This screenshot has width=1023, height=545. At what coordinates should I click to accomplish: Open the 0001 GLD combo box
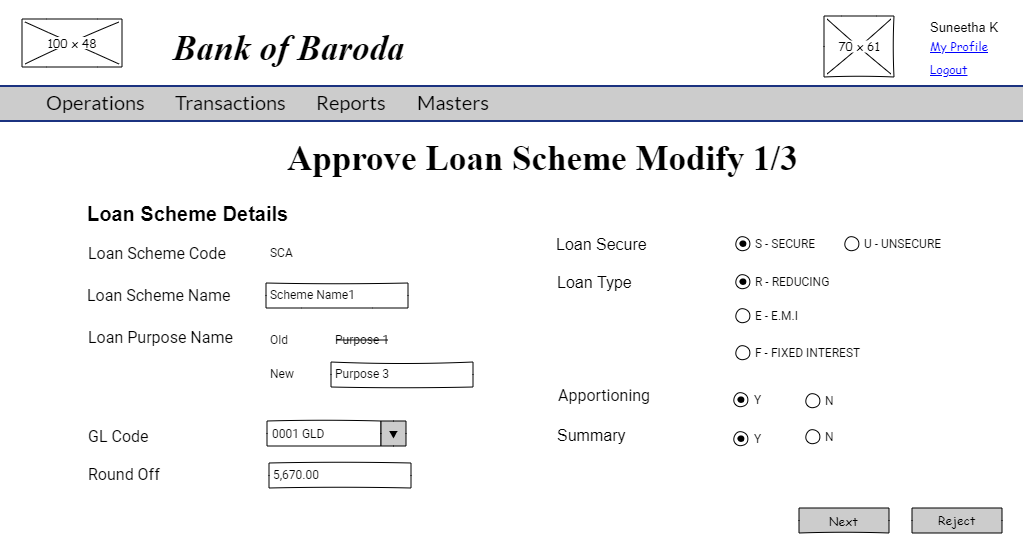coord(324,434)
